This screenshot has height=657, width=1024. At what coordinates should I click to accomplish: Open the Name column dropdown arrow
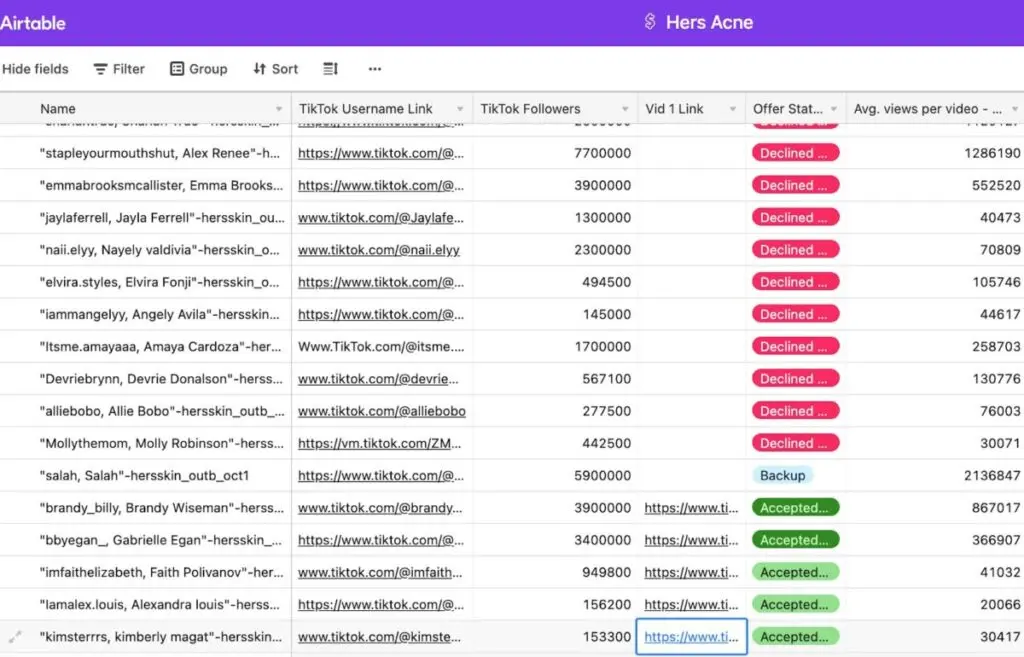point(279,109)
